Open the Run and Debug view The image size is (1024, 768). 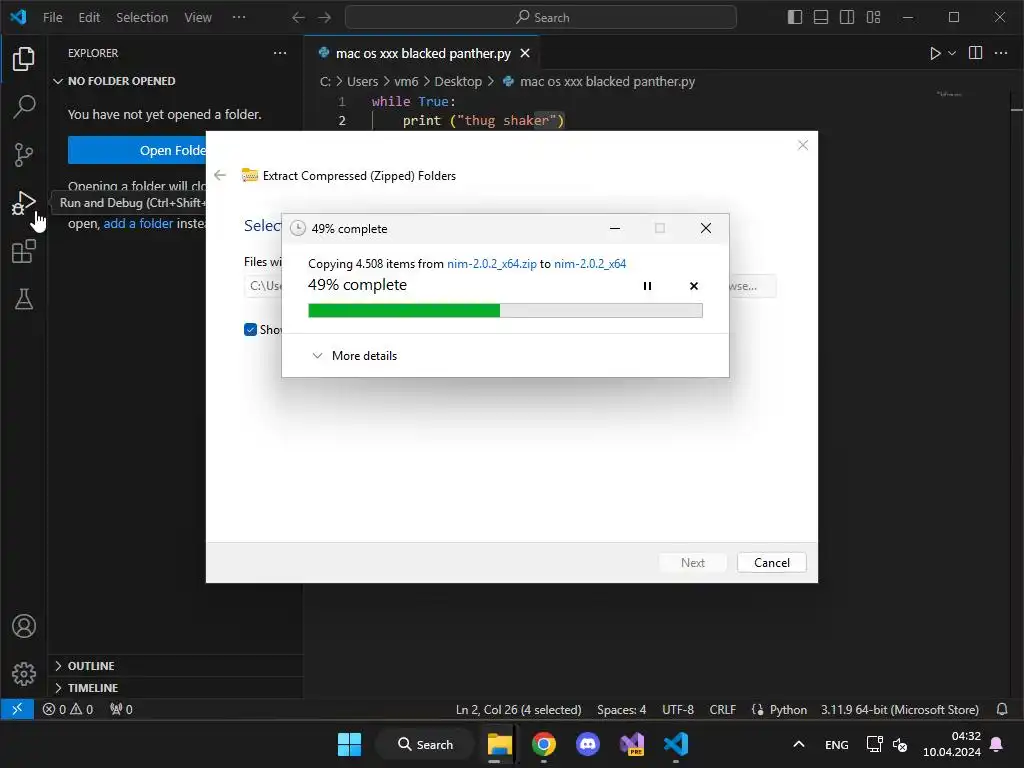click(24, 202)
